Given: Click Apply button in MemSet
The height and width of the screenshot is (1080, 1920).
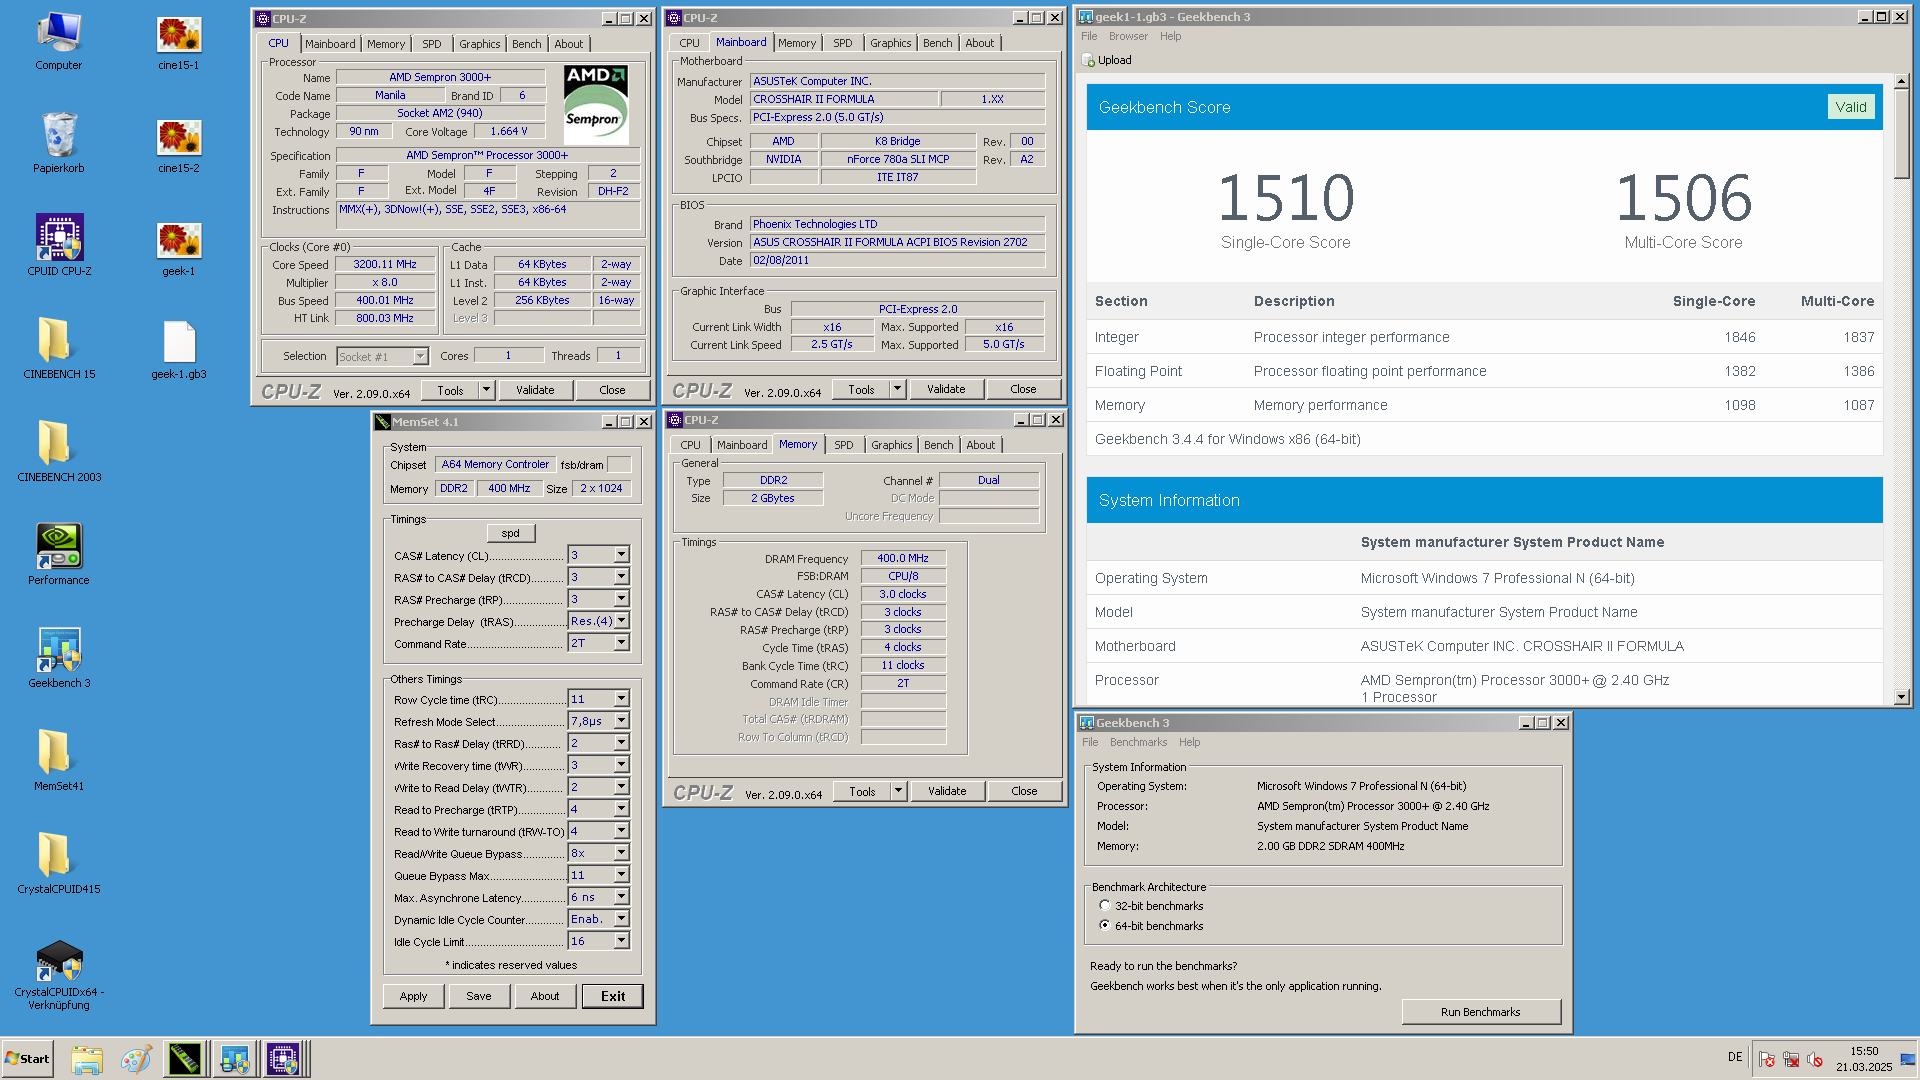Looking at the screenshot, I should pos(413,996).
